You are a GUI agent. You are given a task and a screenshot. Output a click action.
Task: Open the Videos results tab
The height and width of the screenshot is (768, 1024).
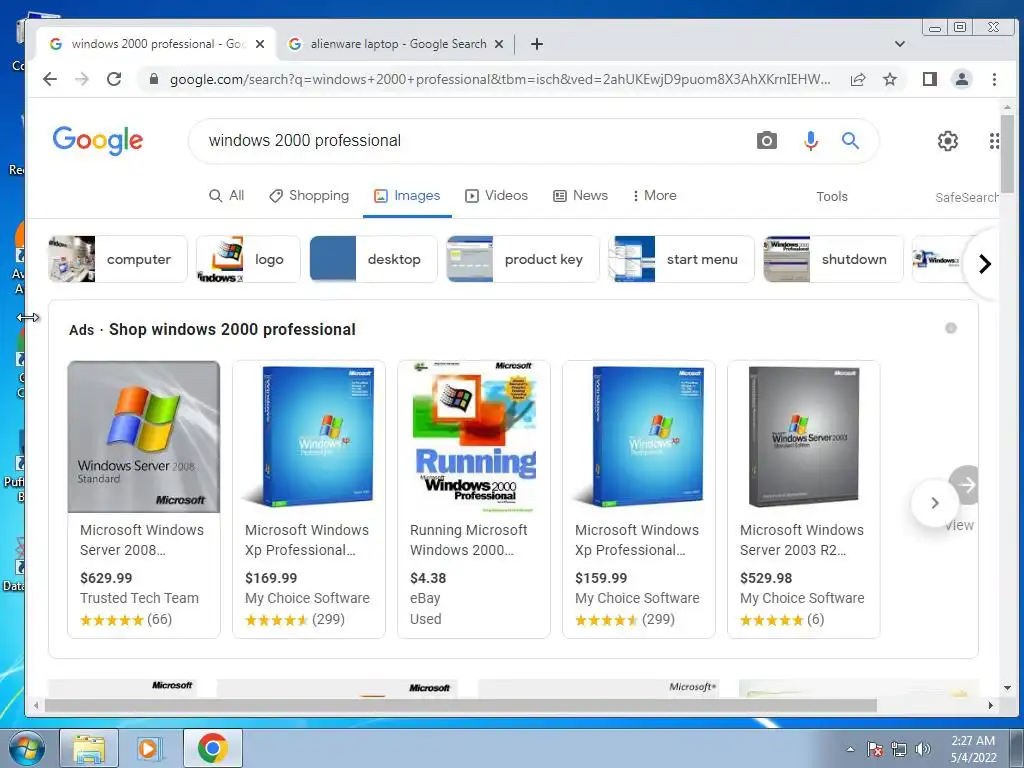496,196
